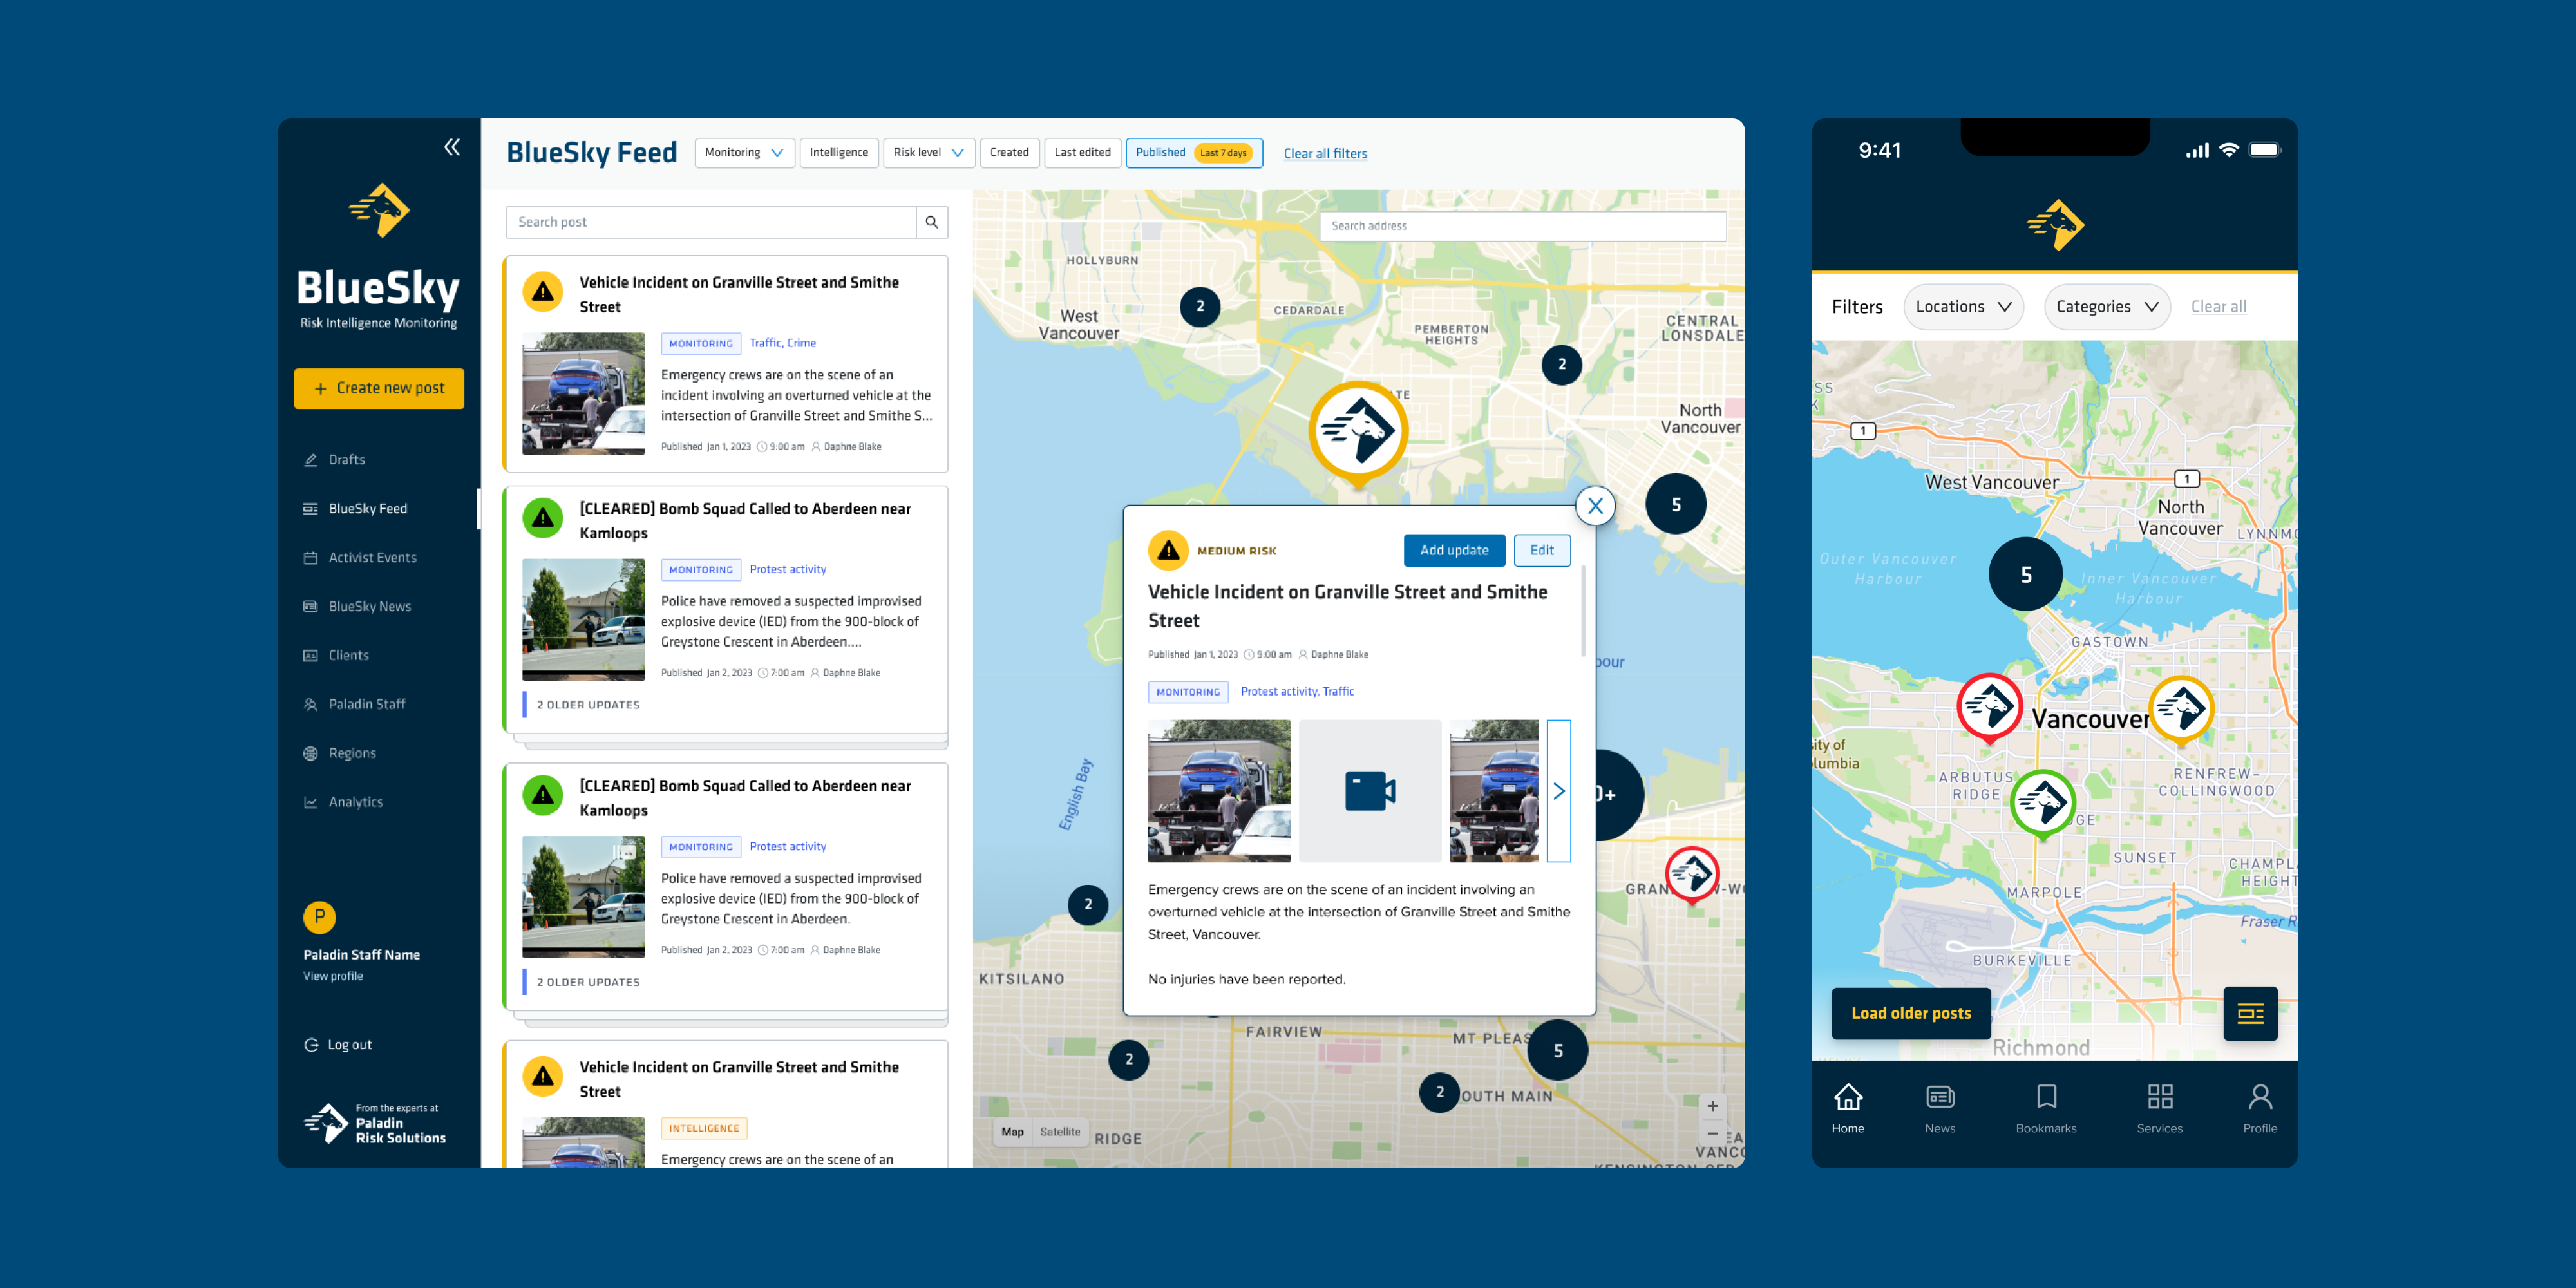
Task: Click green risk icon on first Bomb Squad post
Action: coord(543,517)
